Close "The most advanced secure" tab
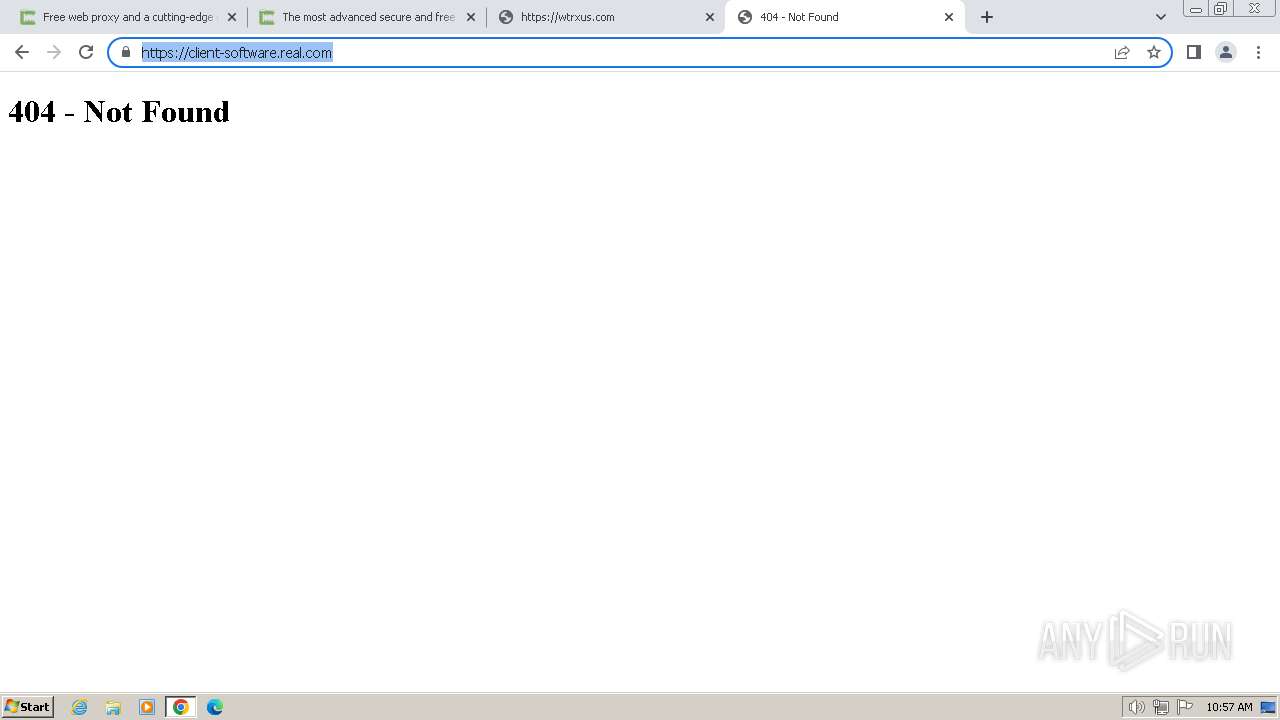The width and height of the screenshot is (1280, 720). coord(471,17)
